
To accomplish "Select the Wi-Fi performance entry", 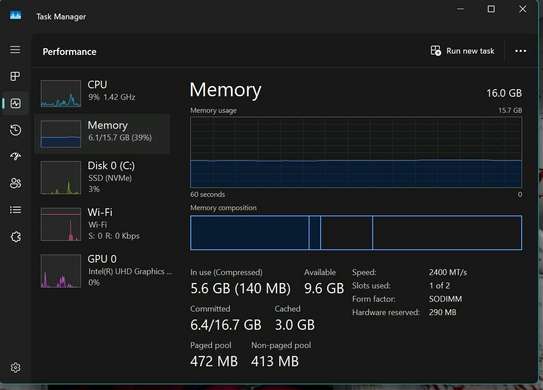I will click(x=102, y=224).
